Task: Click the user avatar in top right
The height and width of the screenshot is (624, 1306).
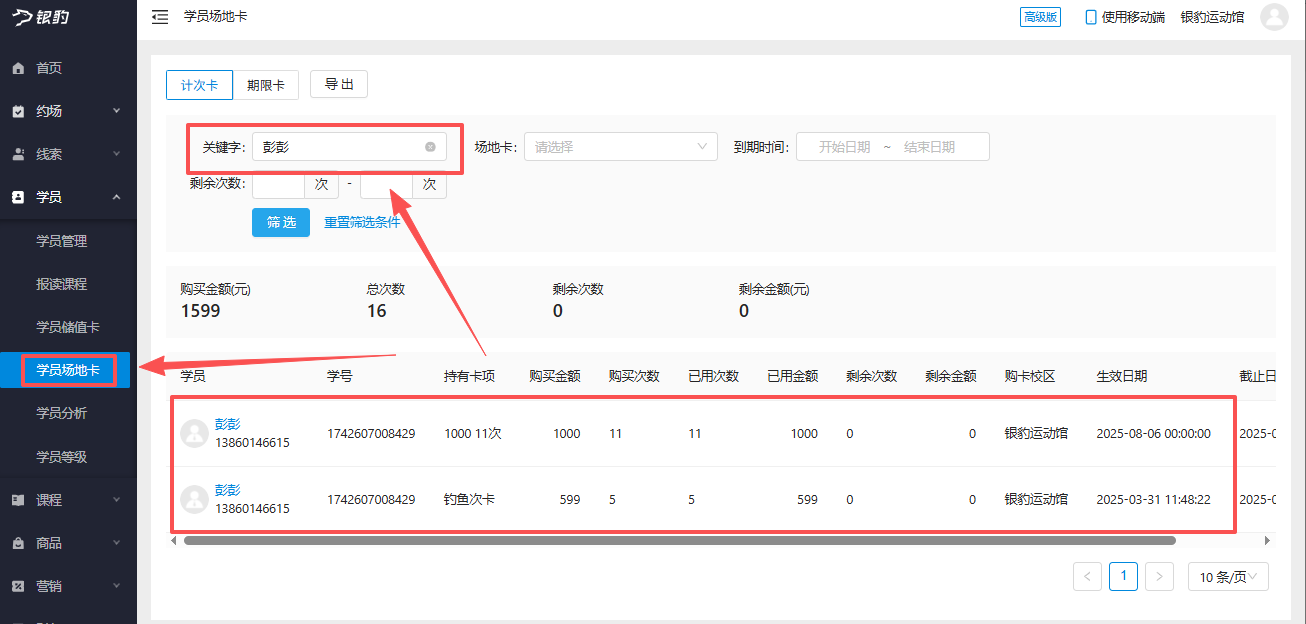Action: pos(1274,17)
